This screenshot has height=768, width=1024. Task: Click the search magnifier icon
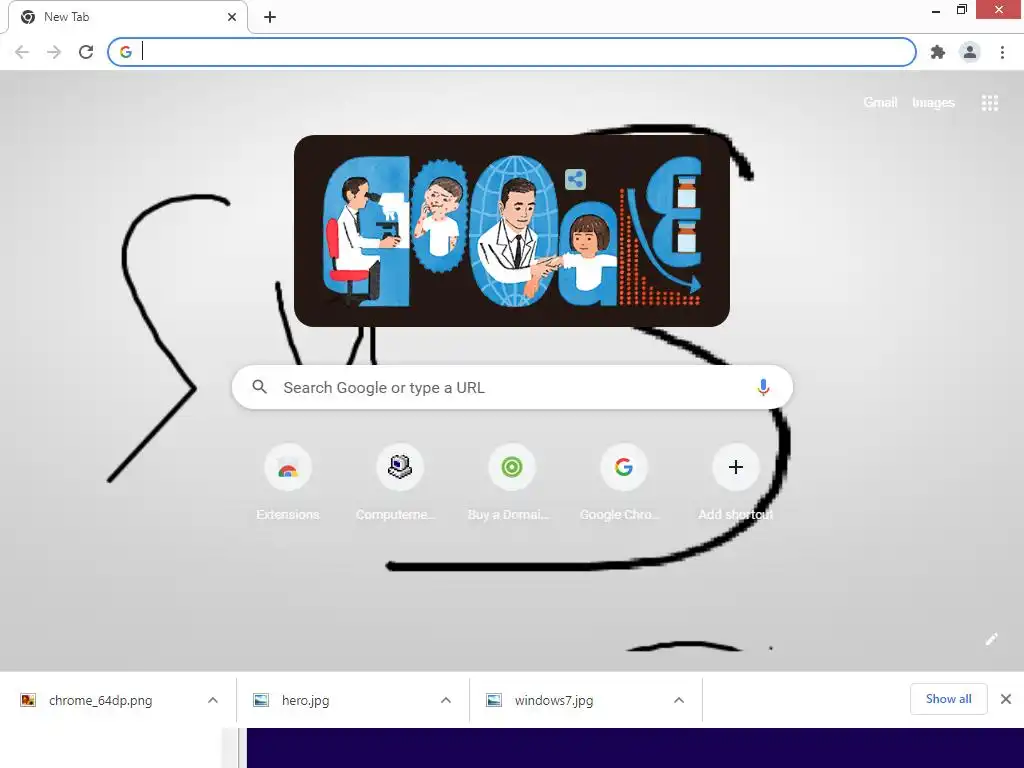(259, 387)
